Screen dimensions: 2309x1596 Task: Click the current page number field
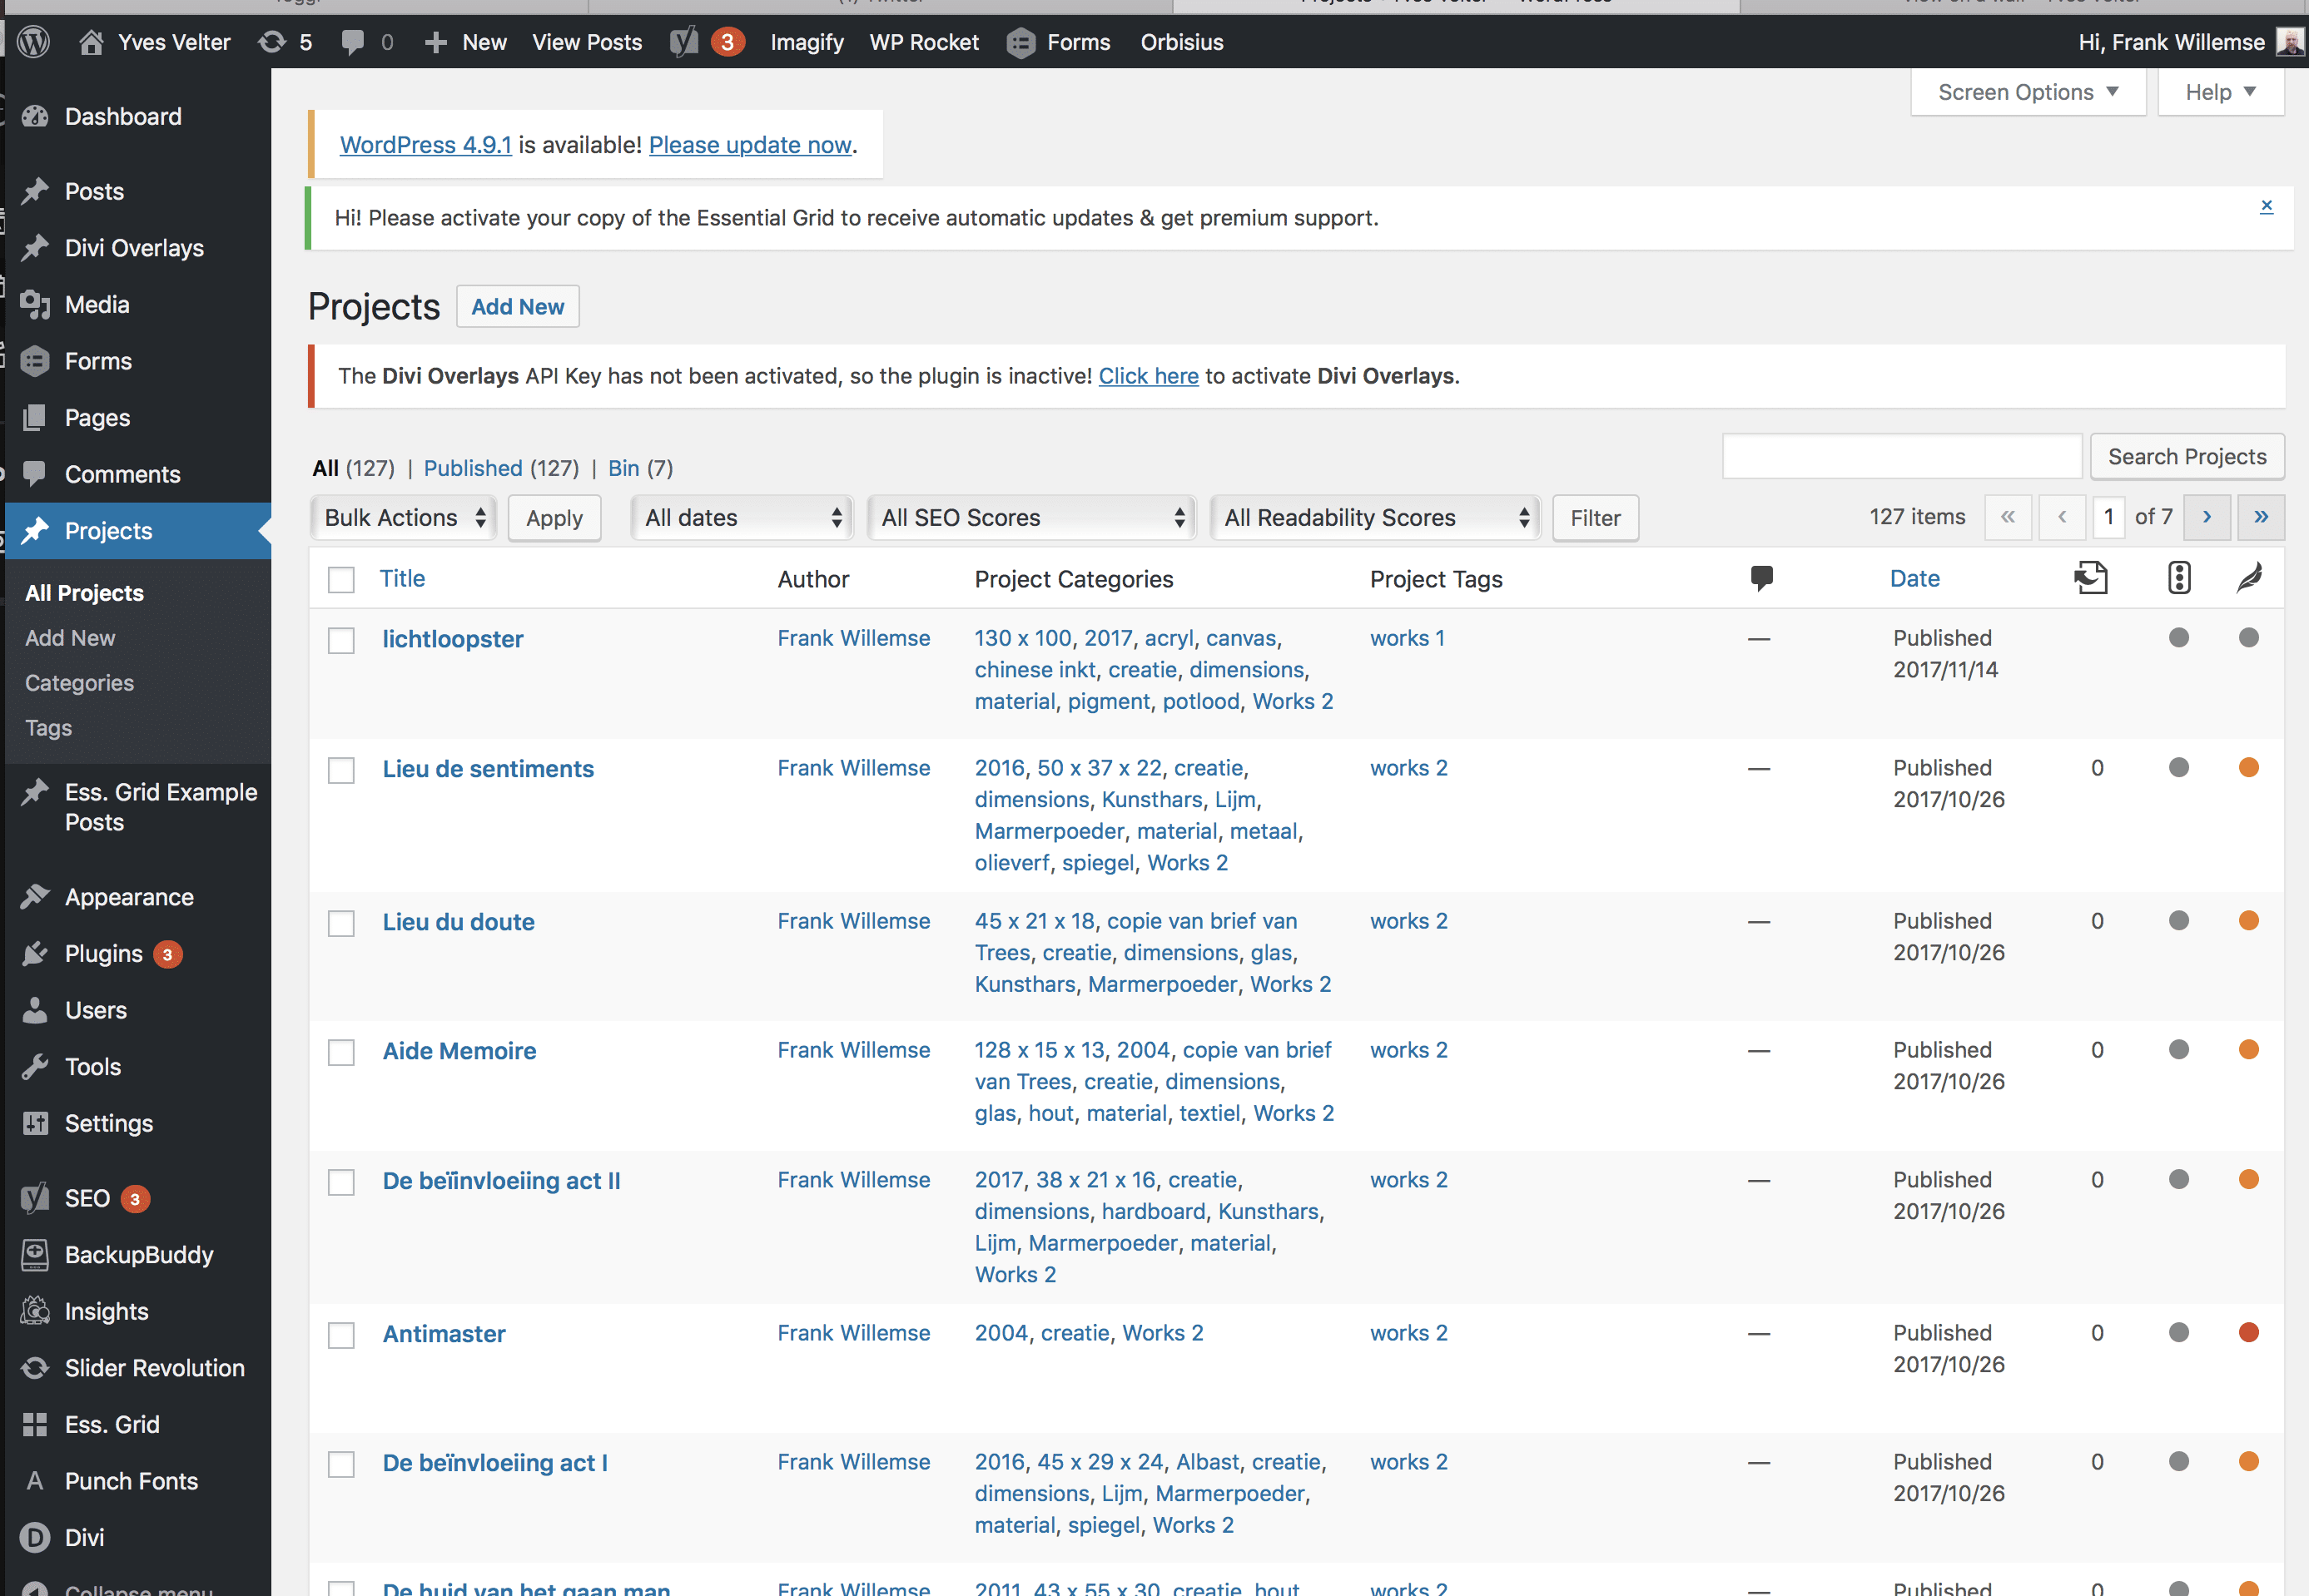pyautogui.click(x=2108, y=517)
